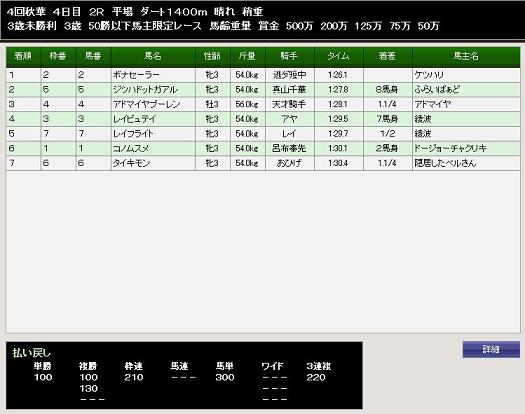The width and height of the screenshot is (525, 414).
Task: Click the 騎手 column header
Action: tap(289, 56)
